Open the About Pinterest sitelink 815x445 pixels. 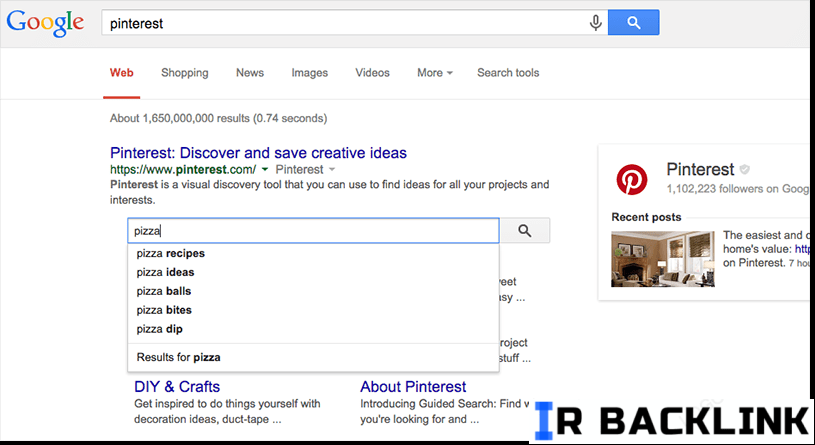413,386
